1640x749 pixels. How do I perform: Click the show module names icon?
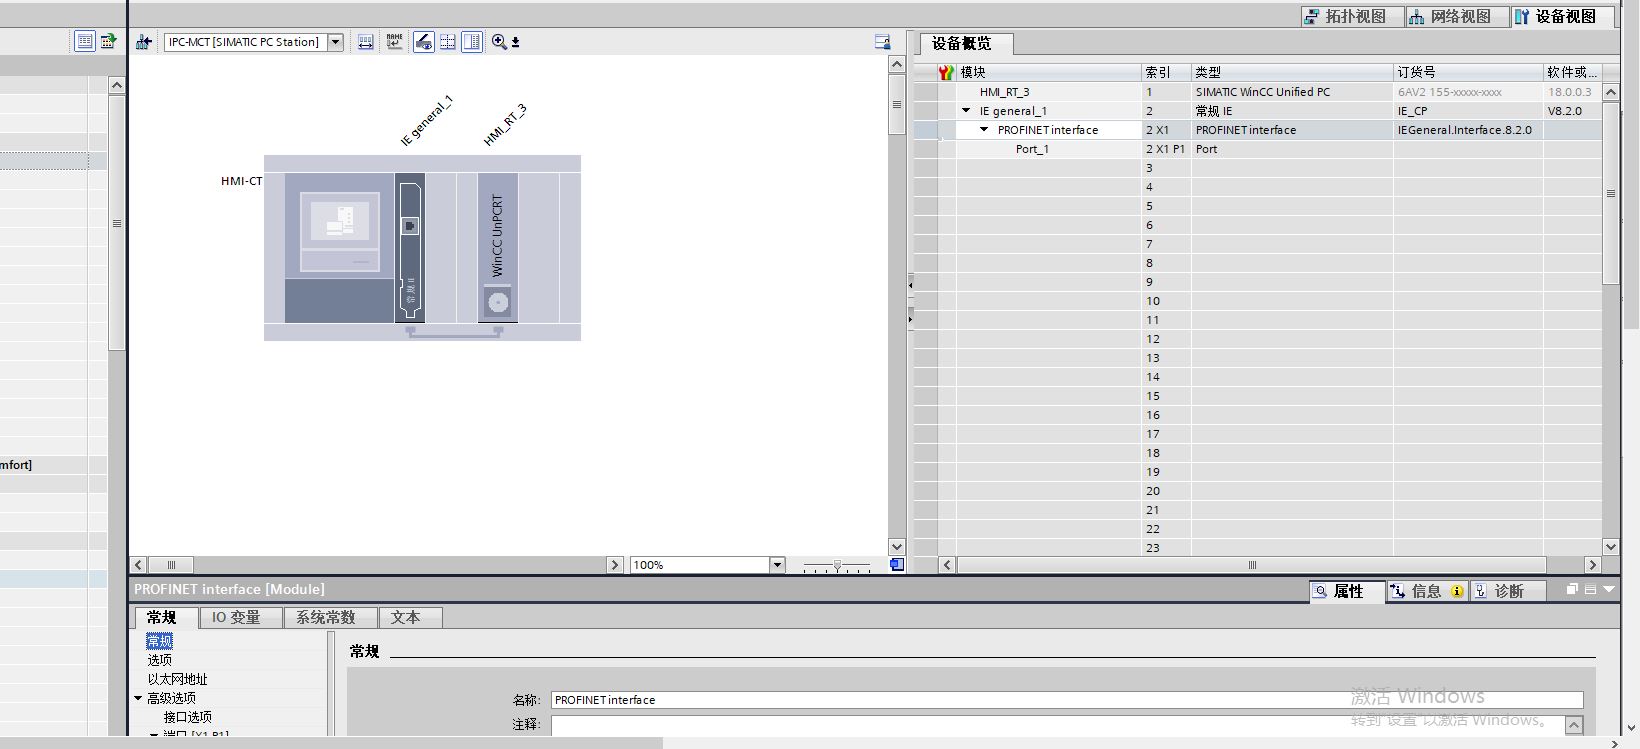click(x=395, y=42)
